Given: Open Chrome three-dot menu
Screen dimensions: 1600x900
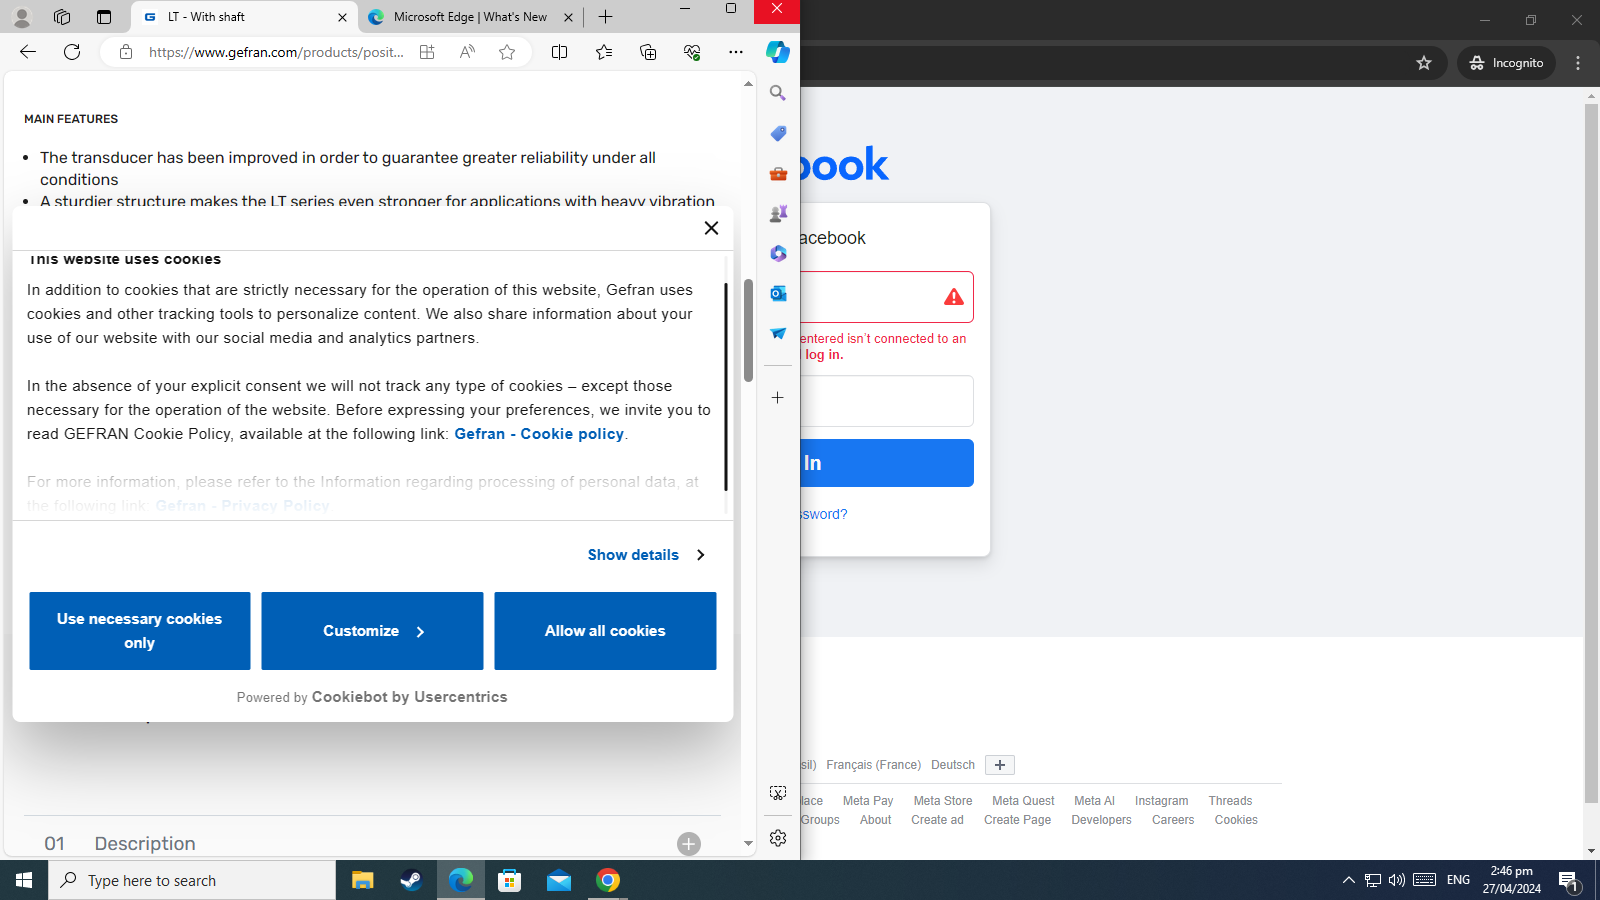Looking at the screenshot, I should (1578, 63).
